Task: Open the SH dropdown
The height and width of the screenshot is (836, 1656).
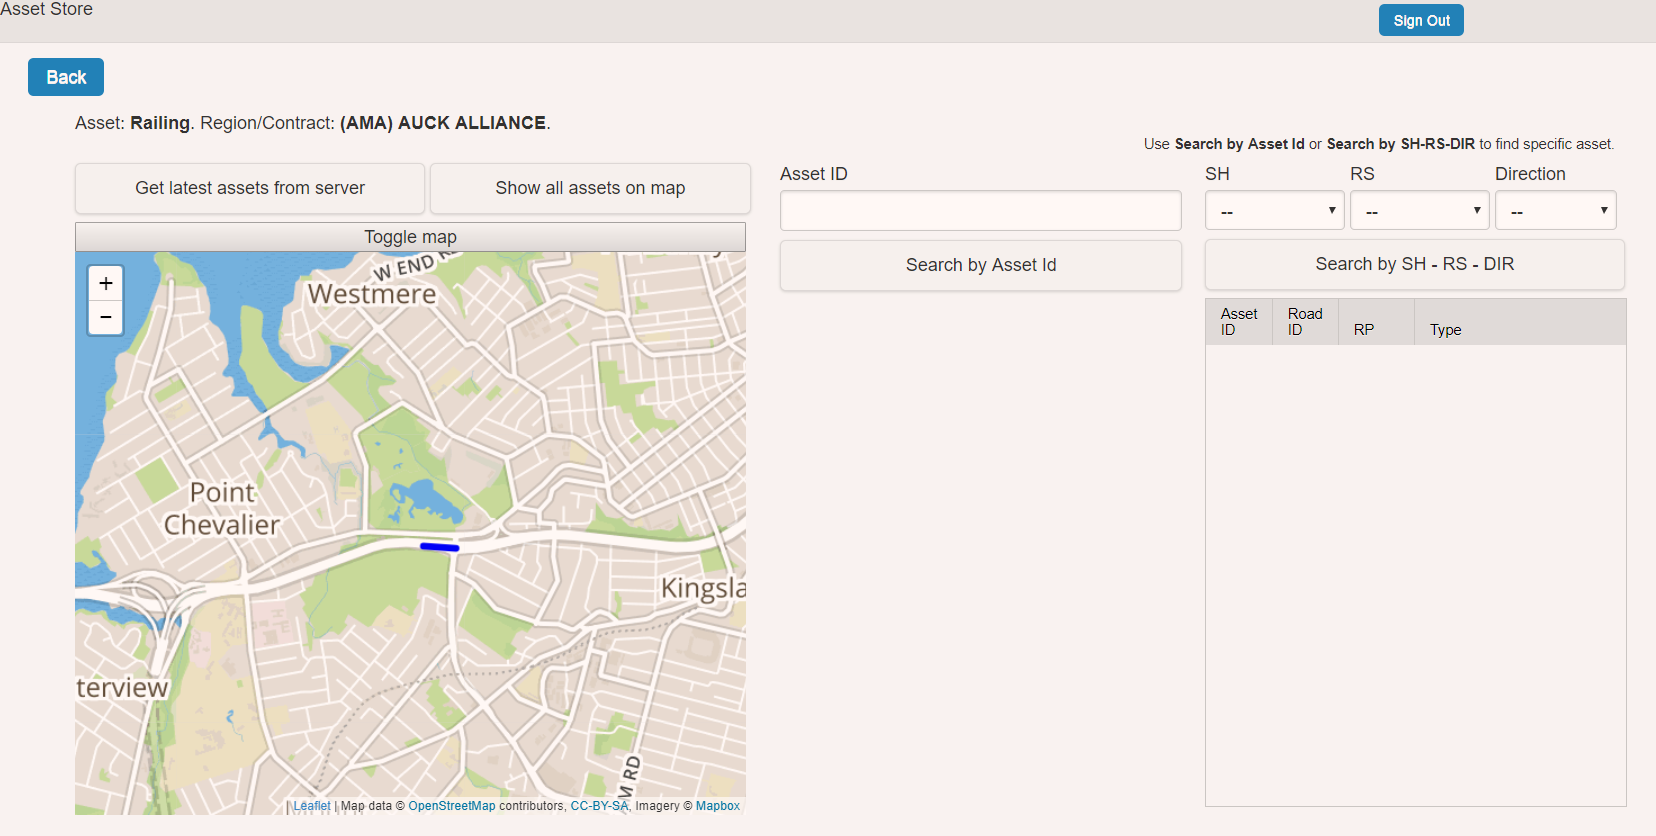Action: tap(1274, 211)
